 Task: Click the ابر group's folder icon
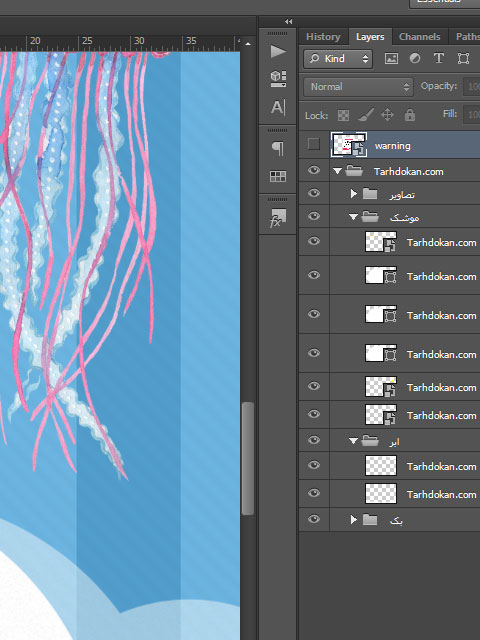[x=370, y=440]
